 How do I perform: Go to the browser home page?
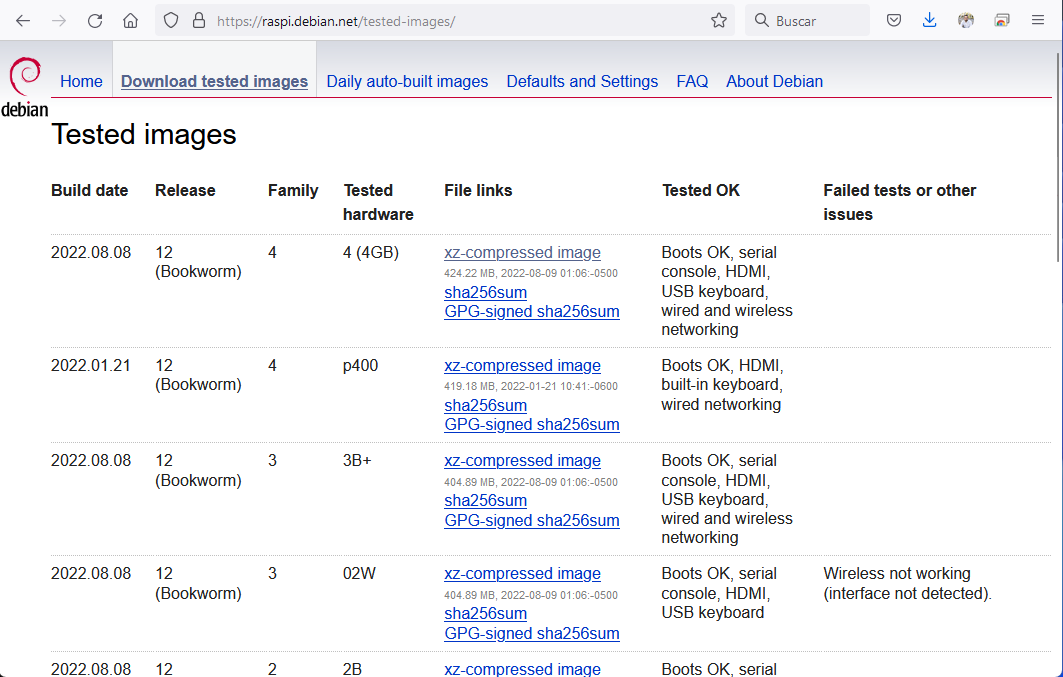pyautogui.click(x=130, y=20)
